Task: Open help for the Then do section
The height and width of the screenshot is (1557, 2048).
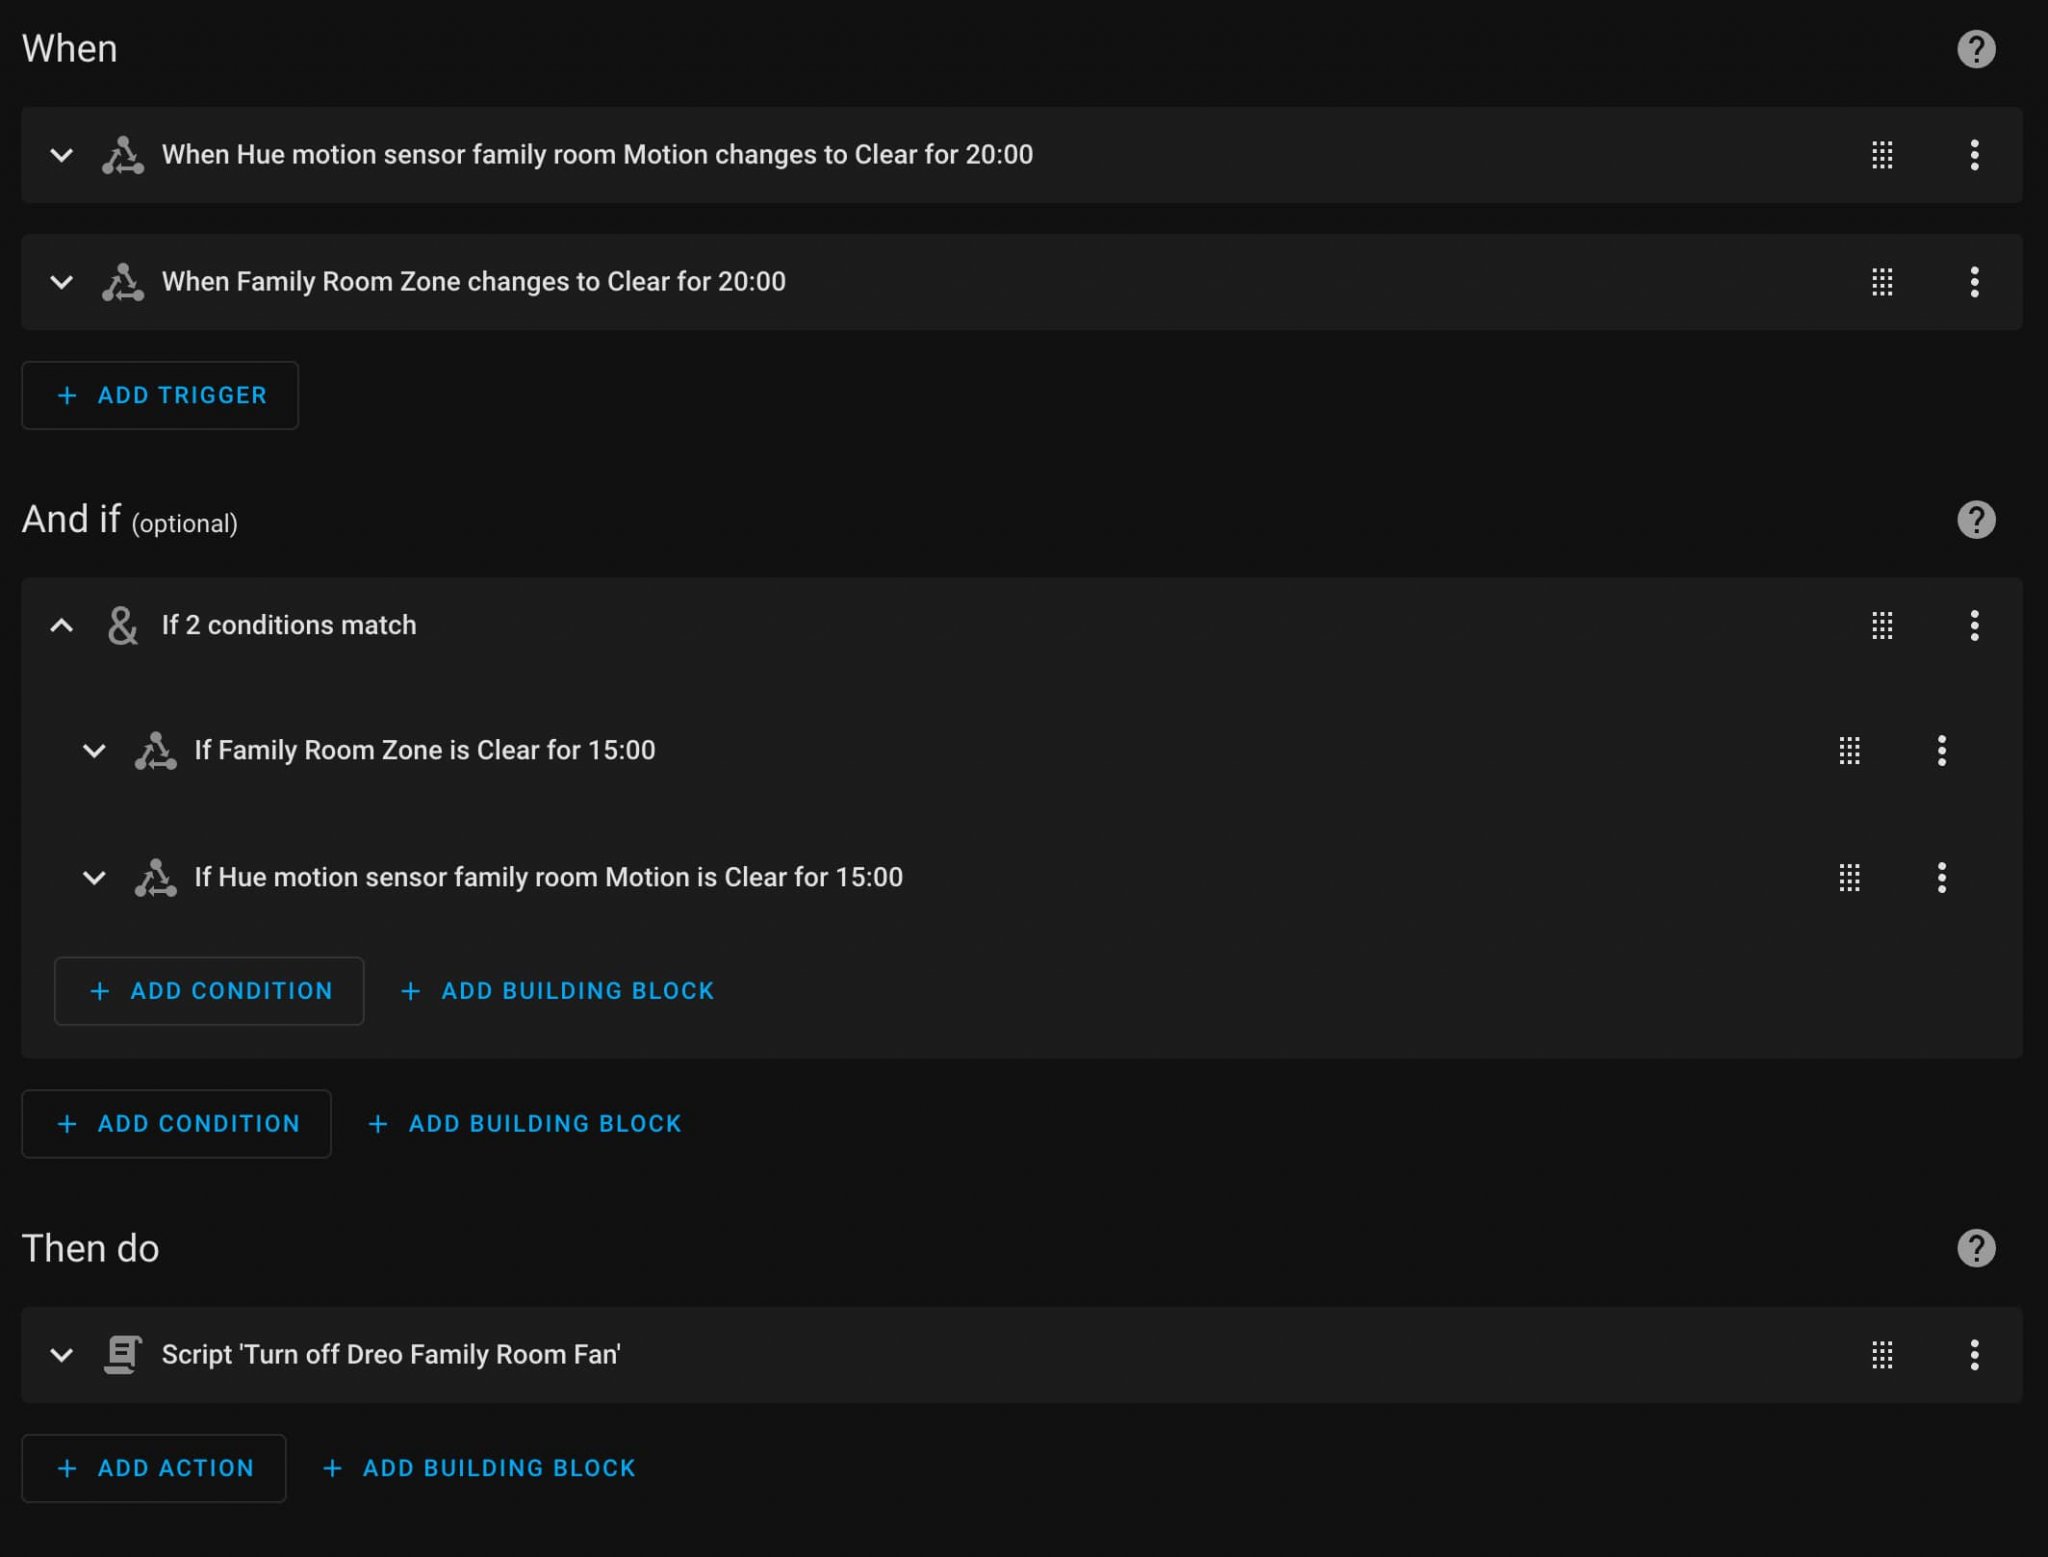Action: [1975, 1248]
